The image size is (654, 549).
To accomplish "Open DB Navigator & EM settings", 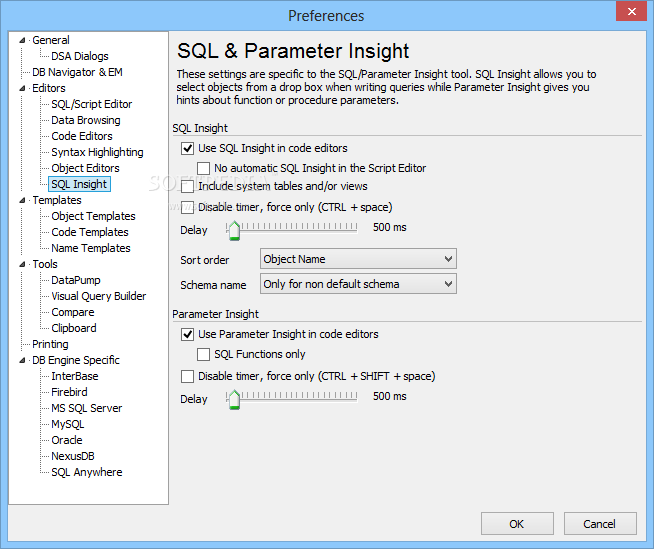I will (x=77, y=72).
